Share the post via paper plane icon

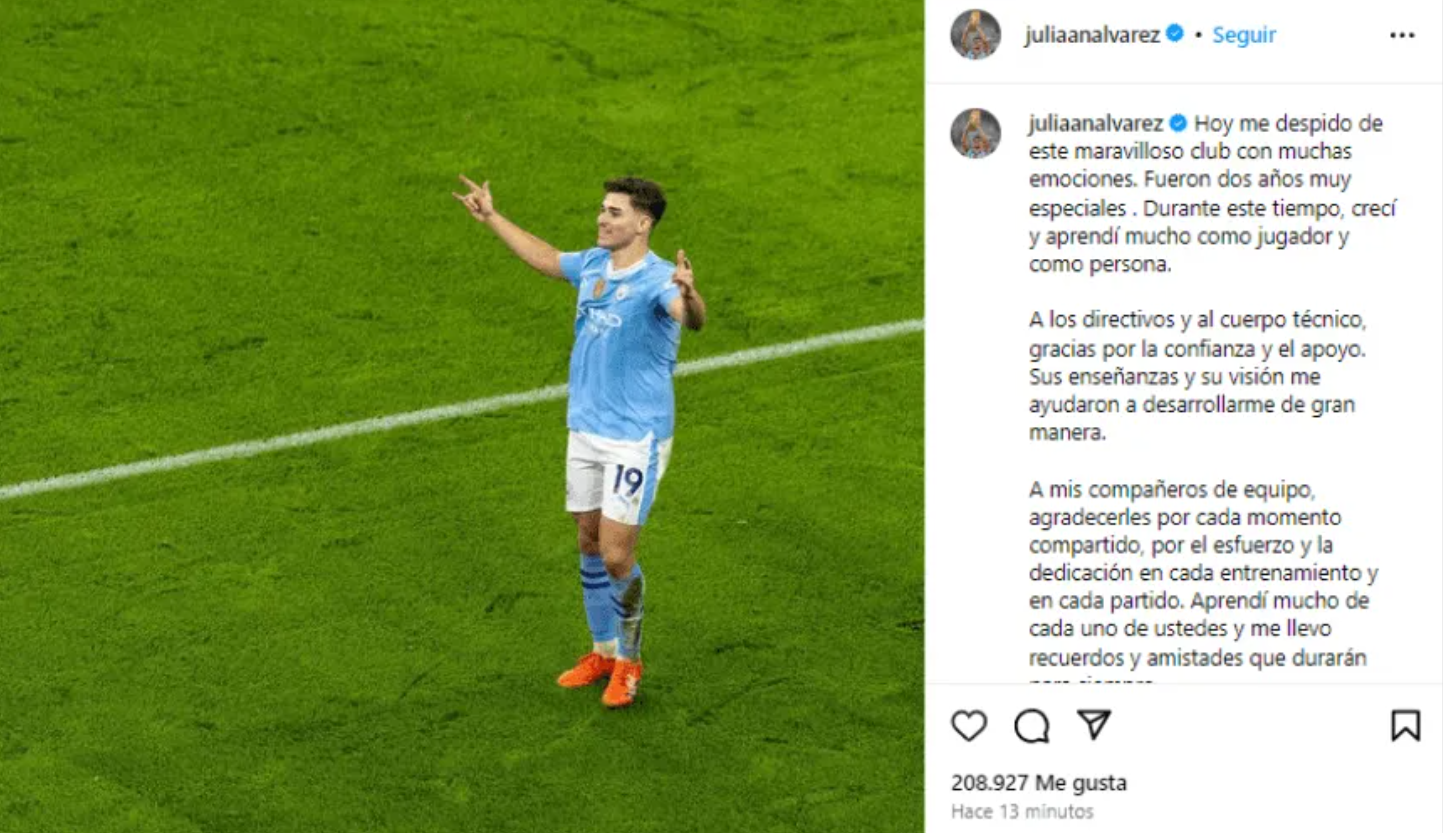pyautogui.click(x=1094, y=725)
